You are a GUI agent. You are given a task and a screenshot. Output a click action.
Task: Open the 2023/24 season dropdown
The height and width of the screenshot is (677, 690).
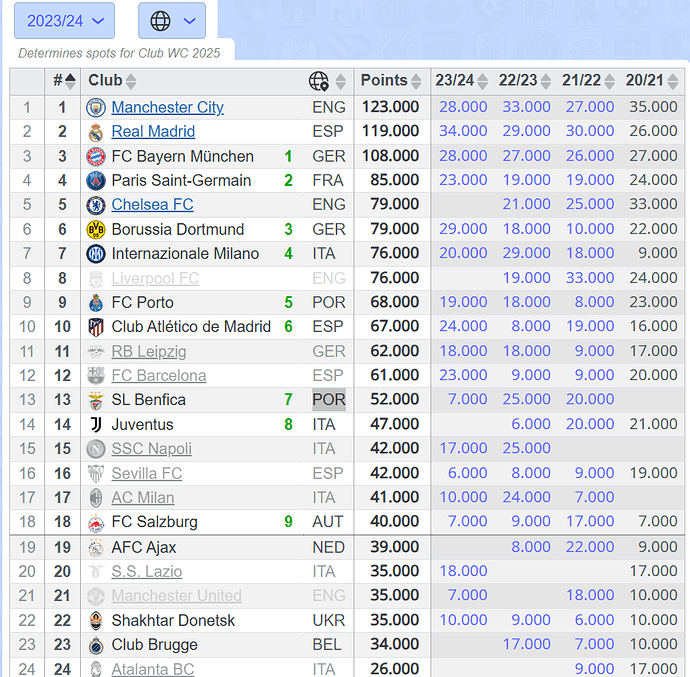[x=65, y=21]
